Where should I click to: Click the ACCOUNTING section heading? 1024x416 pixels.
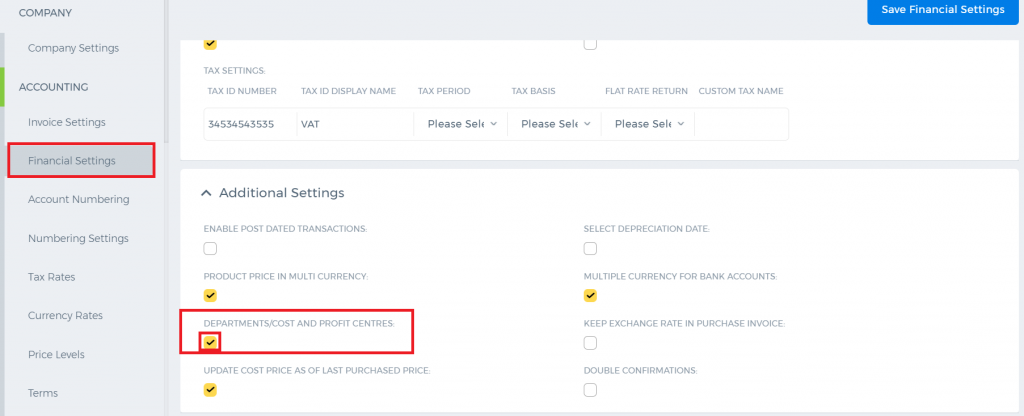click(54, 87)
